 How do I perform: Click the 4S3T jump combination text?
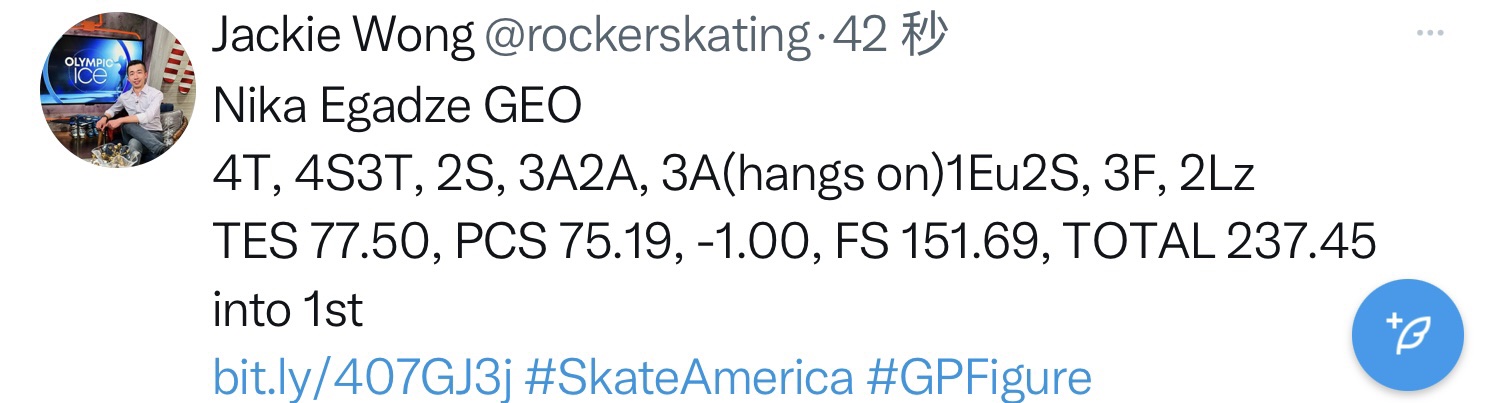[x=357, y=175]
